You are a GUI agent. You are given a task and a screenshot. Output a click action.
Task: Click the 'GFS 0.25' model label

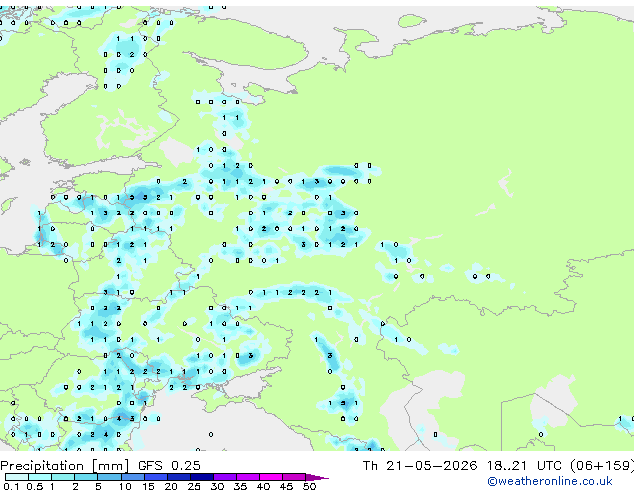169,466
